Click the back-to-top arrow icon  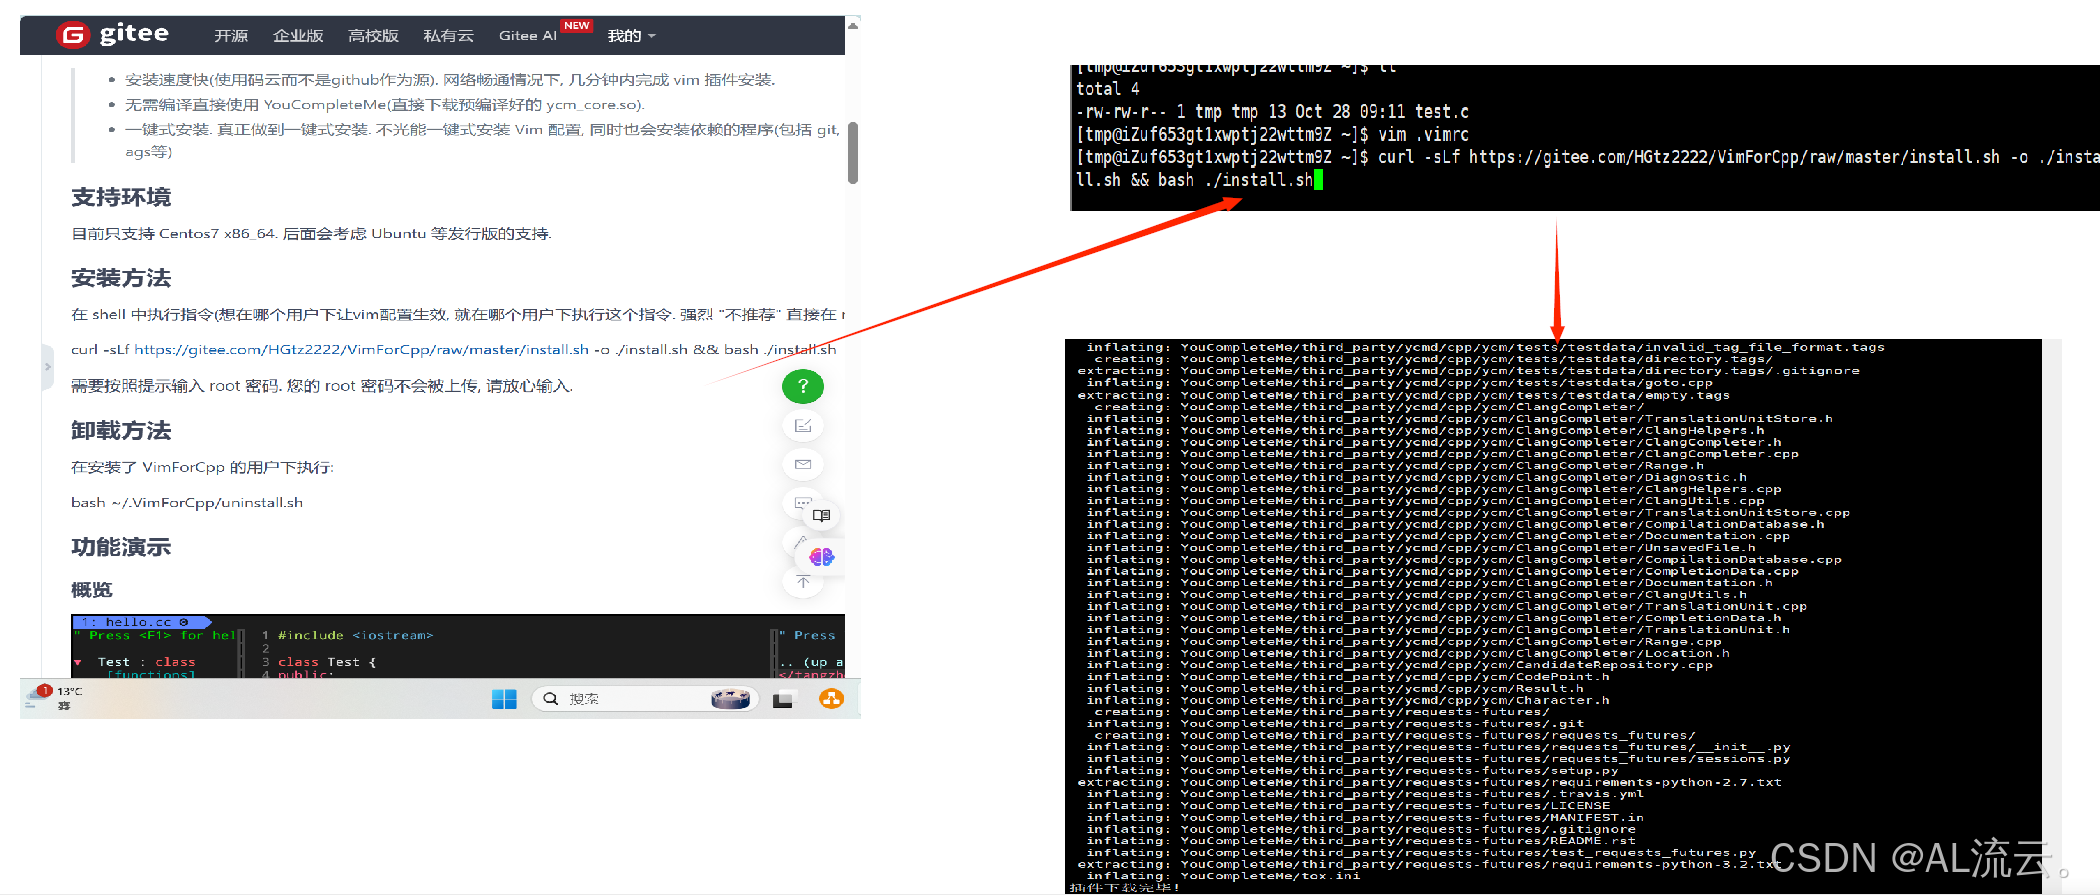[x=803, y=581]
